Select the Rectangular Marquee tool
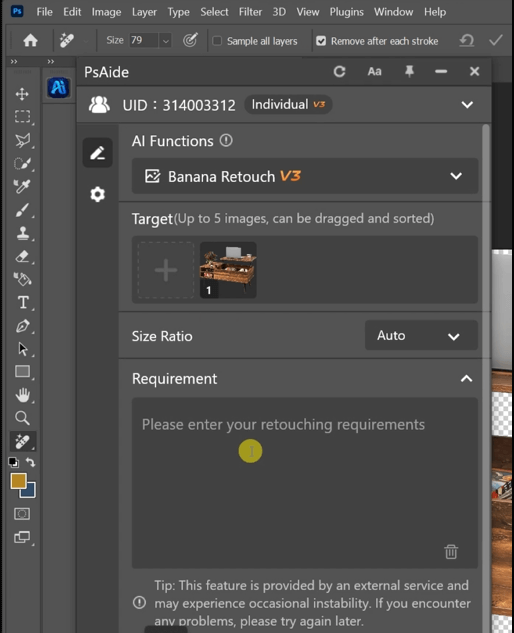Viewport: 514px width, 633px height. coord(22,117)
